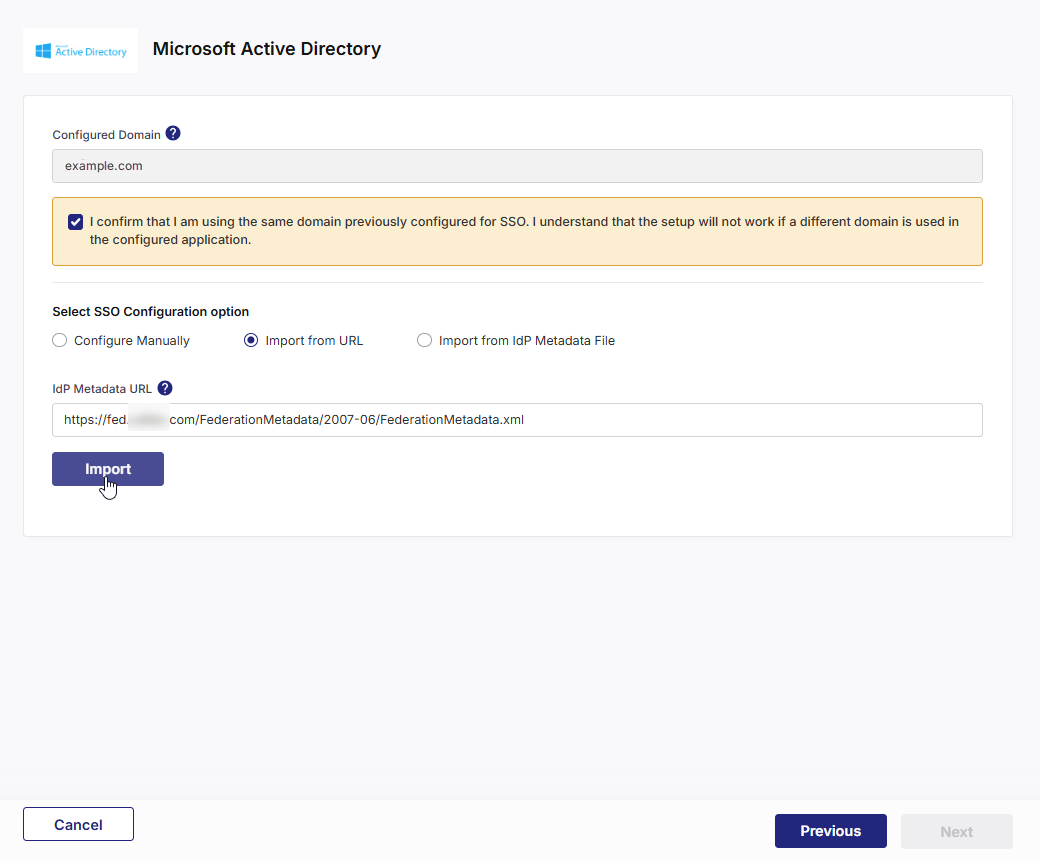Screen dimensions: 1040x860
Task: Click the Microsoft Active Directory logo
Action: coord(80,49)
